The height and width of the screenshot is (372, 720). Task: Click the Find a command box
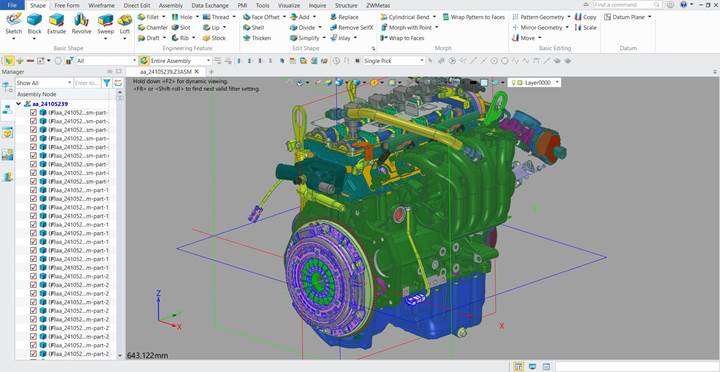point(627,5)
